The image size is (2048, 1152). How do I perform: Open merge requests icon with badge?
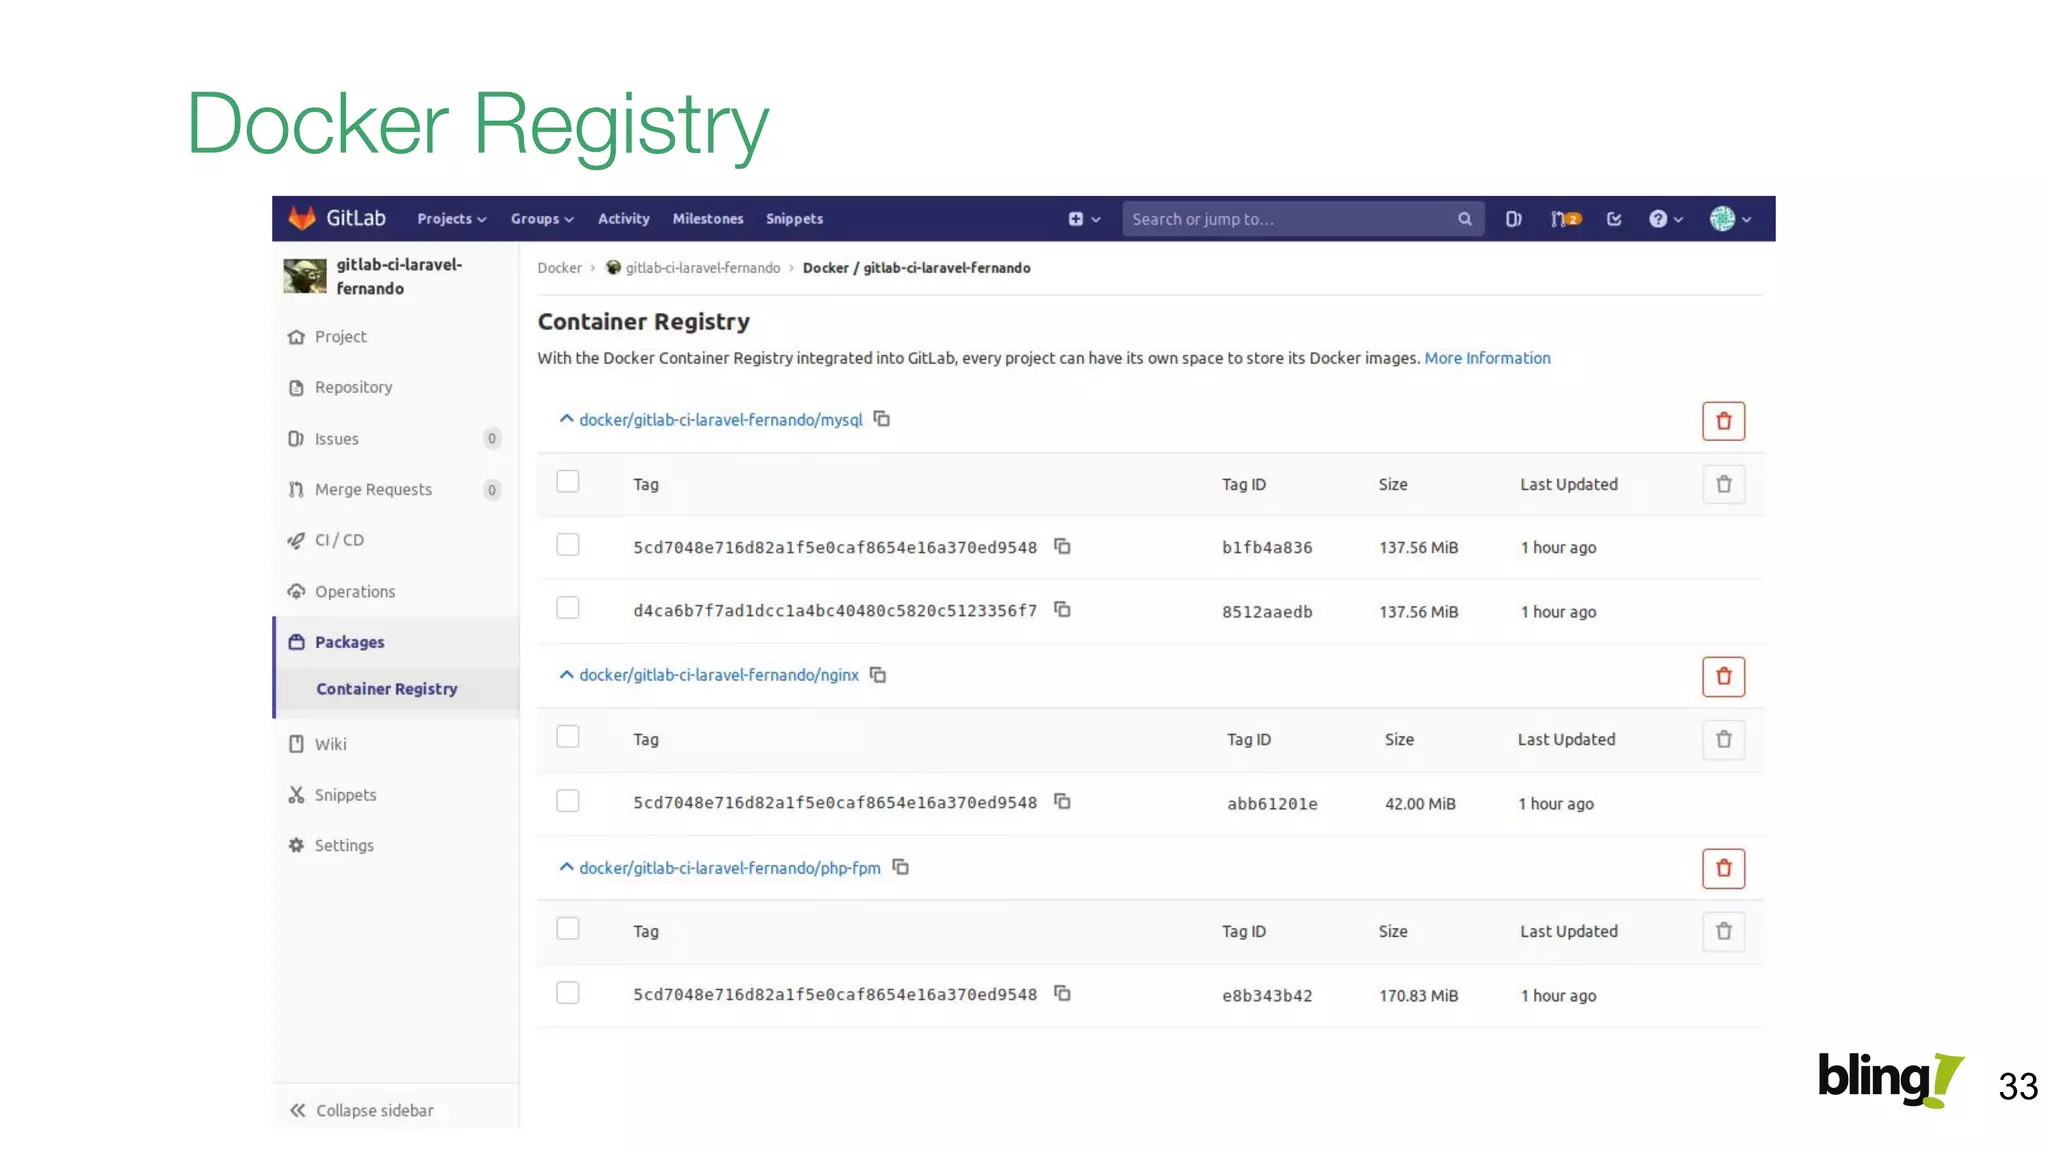point(1565,219)
